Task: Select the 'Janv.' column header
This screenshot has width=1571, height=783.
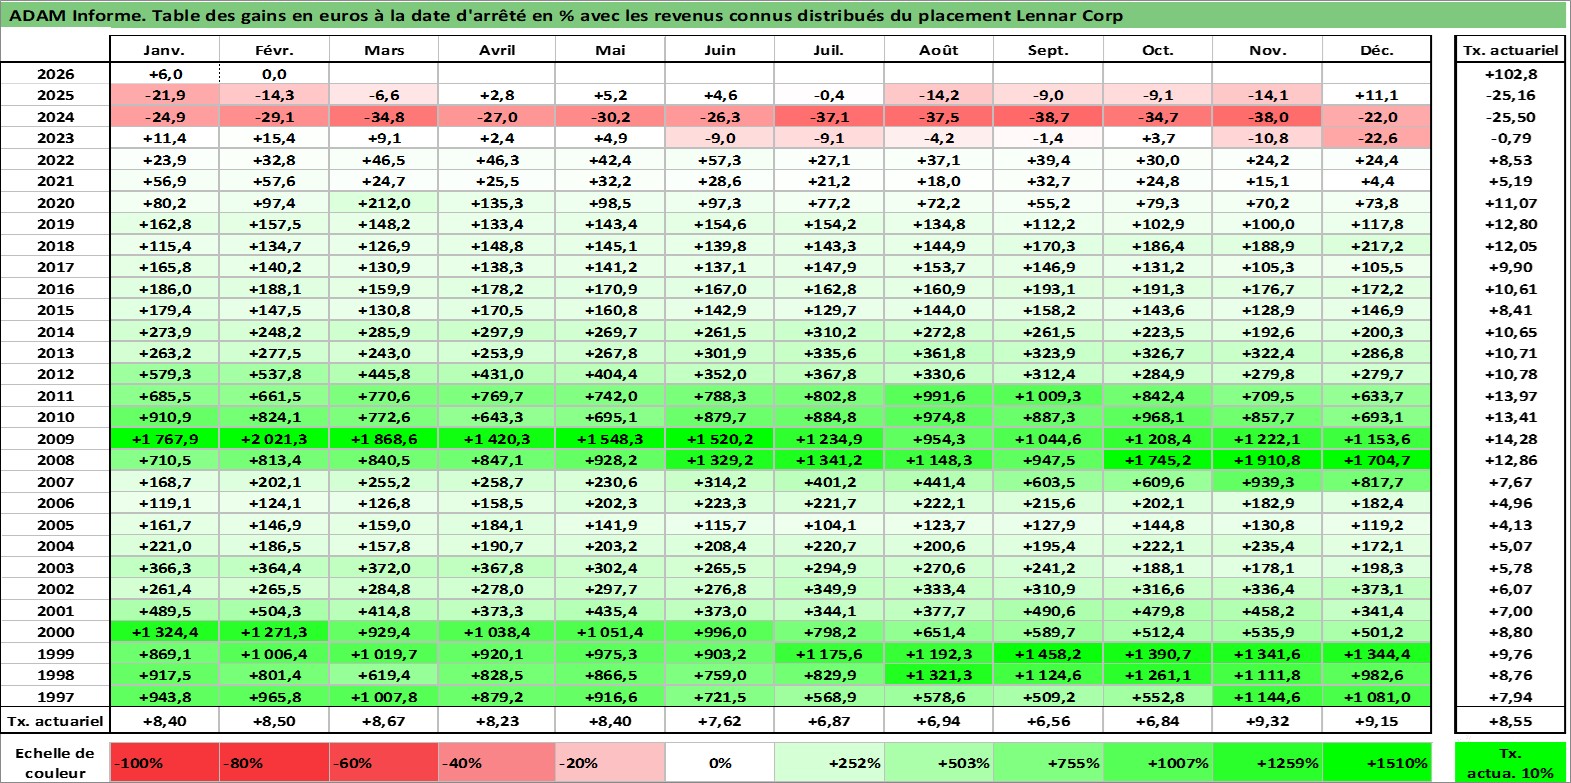Action: pos(164,50)
